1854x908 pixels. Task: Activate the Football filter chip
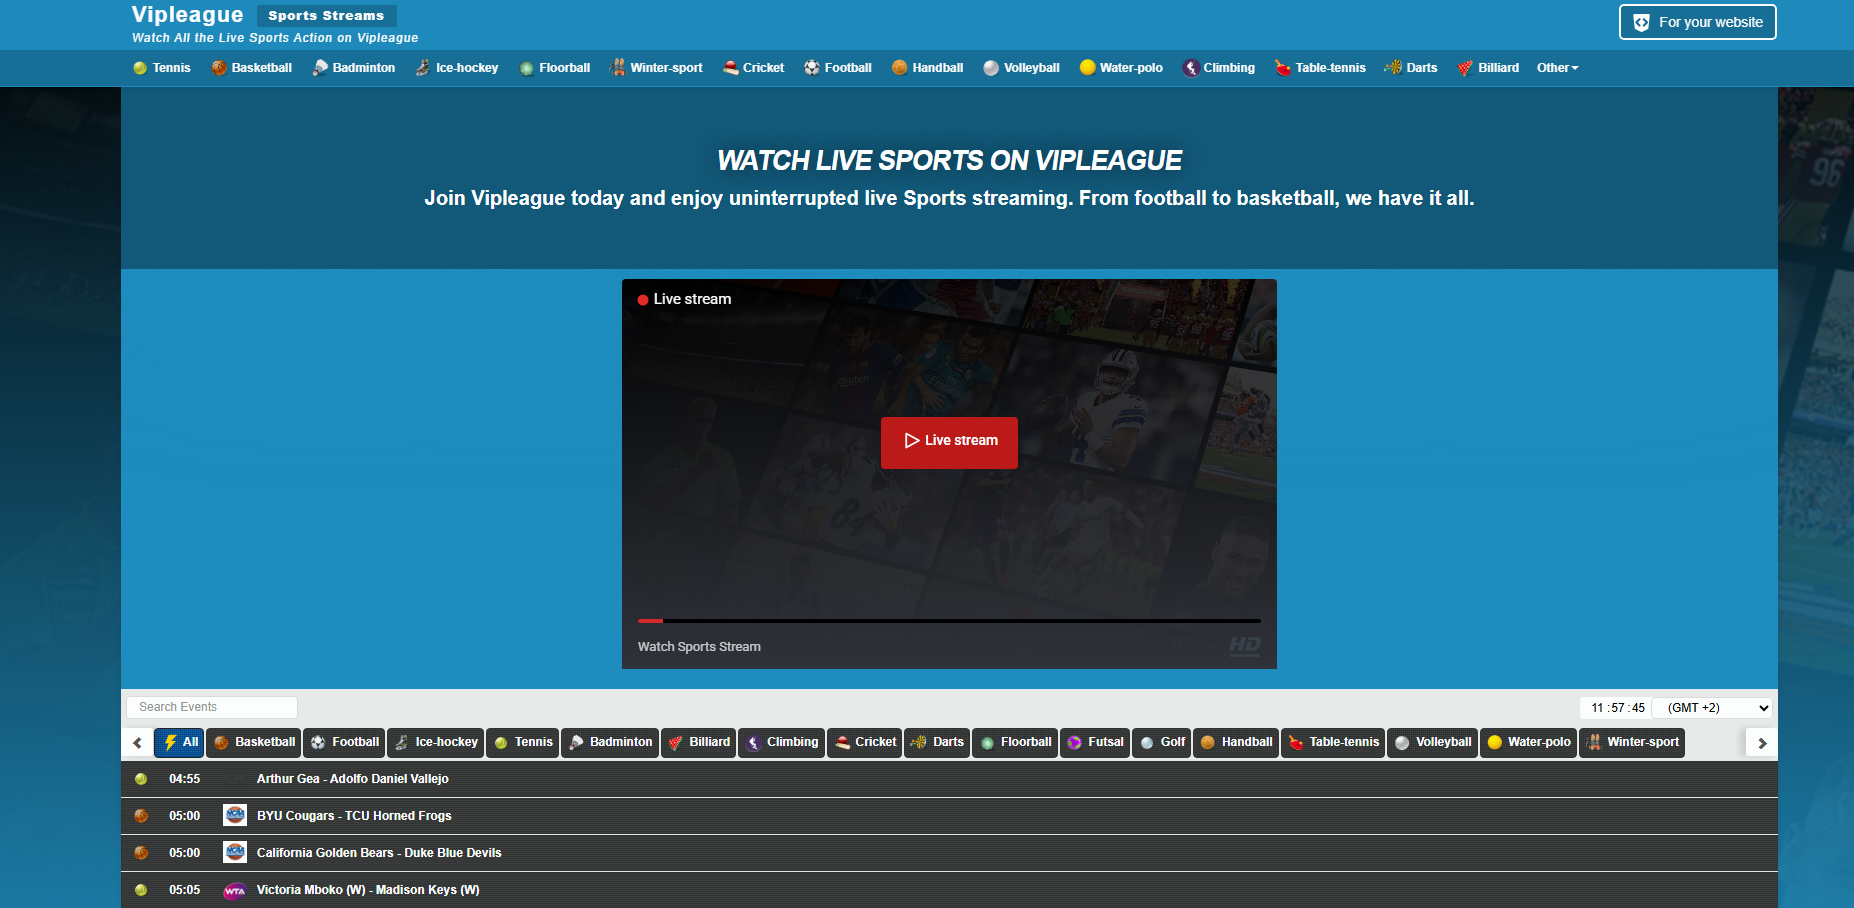click(x=344, y=743)
